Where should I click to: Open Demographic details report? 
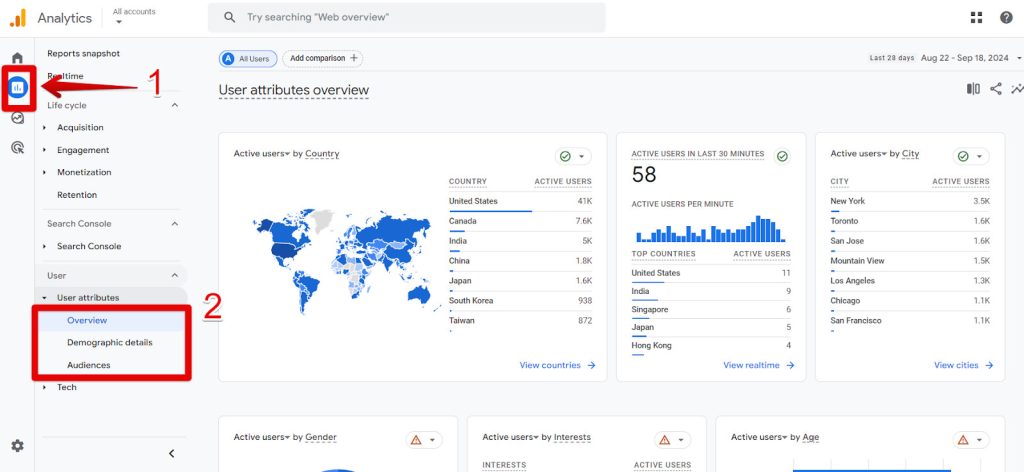point(110,343)
